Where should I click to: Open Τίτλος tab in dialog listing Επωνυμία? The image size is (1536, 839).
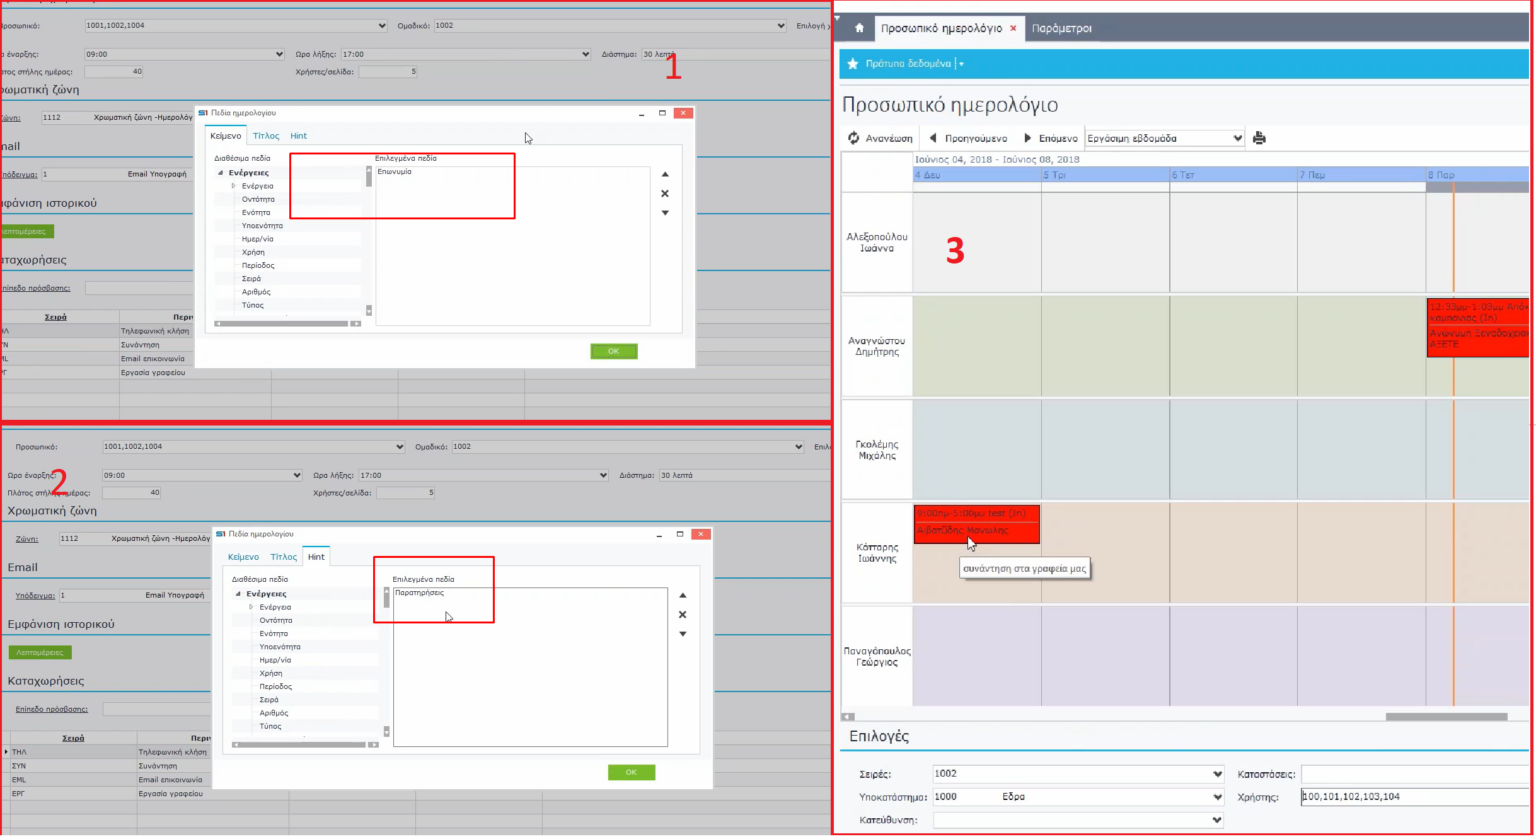click(266, 136)
